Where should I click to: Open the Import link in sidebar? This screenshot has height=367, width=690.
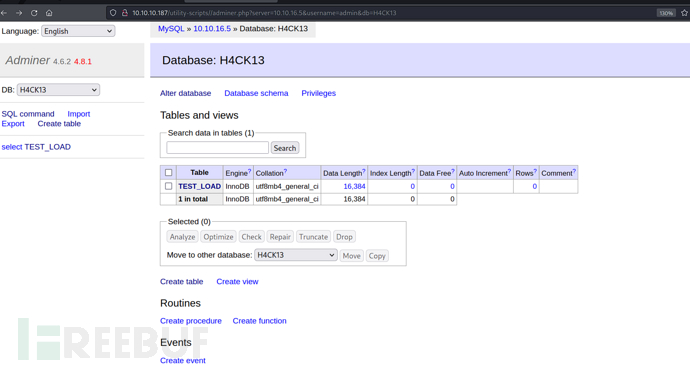pos(79,114)
